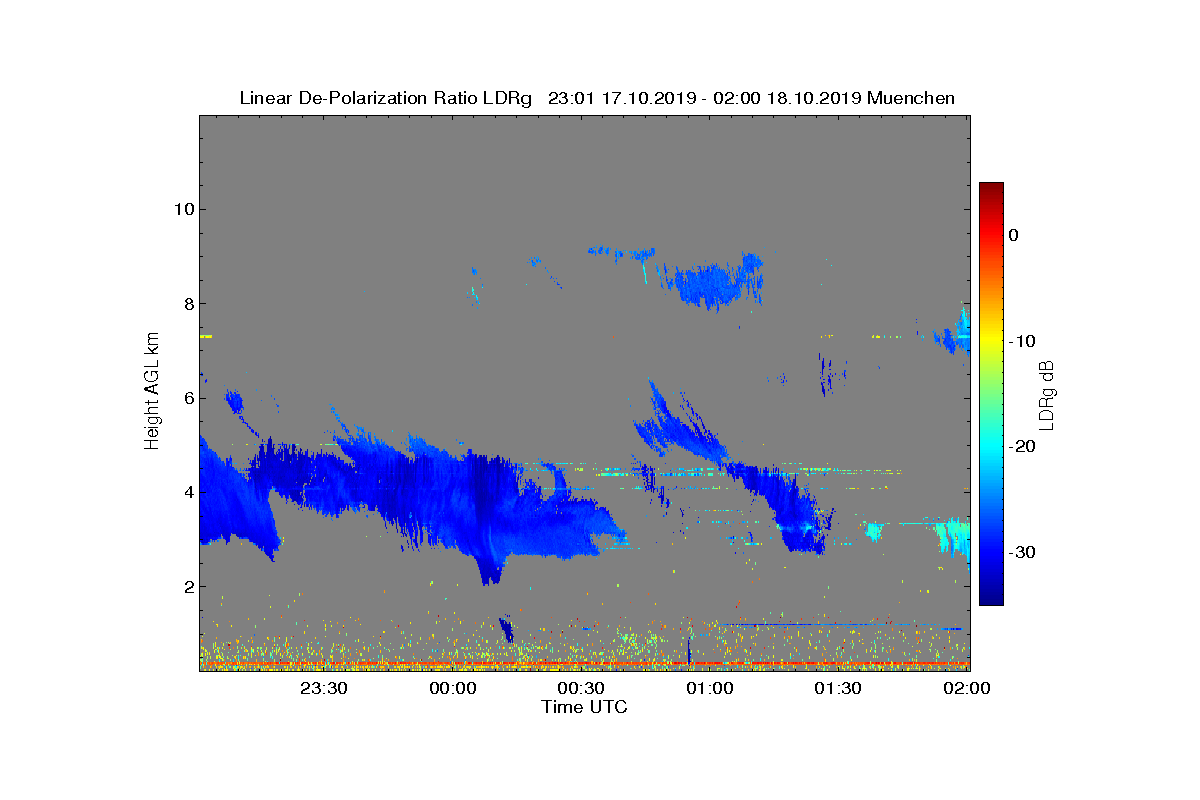Click the plot title 'Linear De-Polarization Ratio LDRg'
This screenshot has height=800, width=1200.
tap(386, 98)
